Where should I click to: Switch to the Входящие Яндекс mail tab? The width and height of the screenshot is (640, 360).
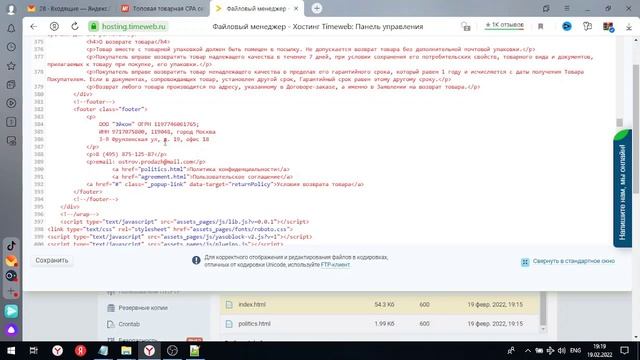point(69,8)
